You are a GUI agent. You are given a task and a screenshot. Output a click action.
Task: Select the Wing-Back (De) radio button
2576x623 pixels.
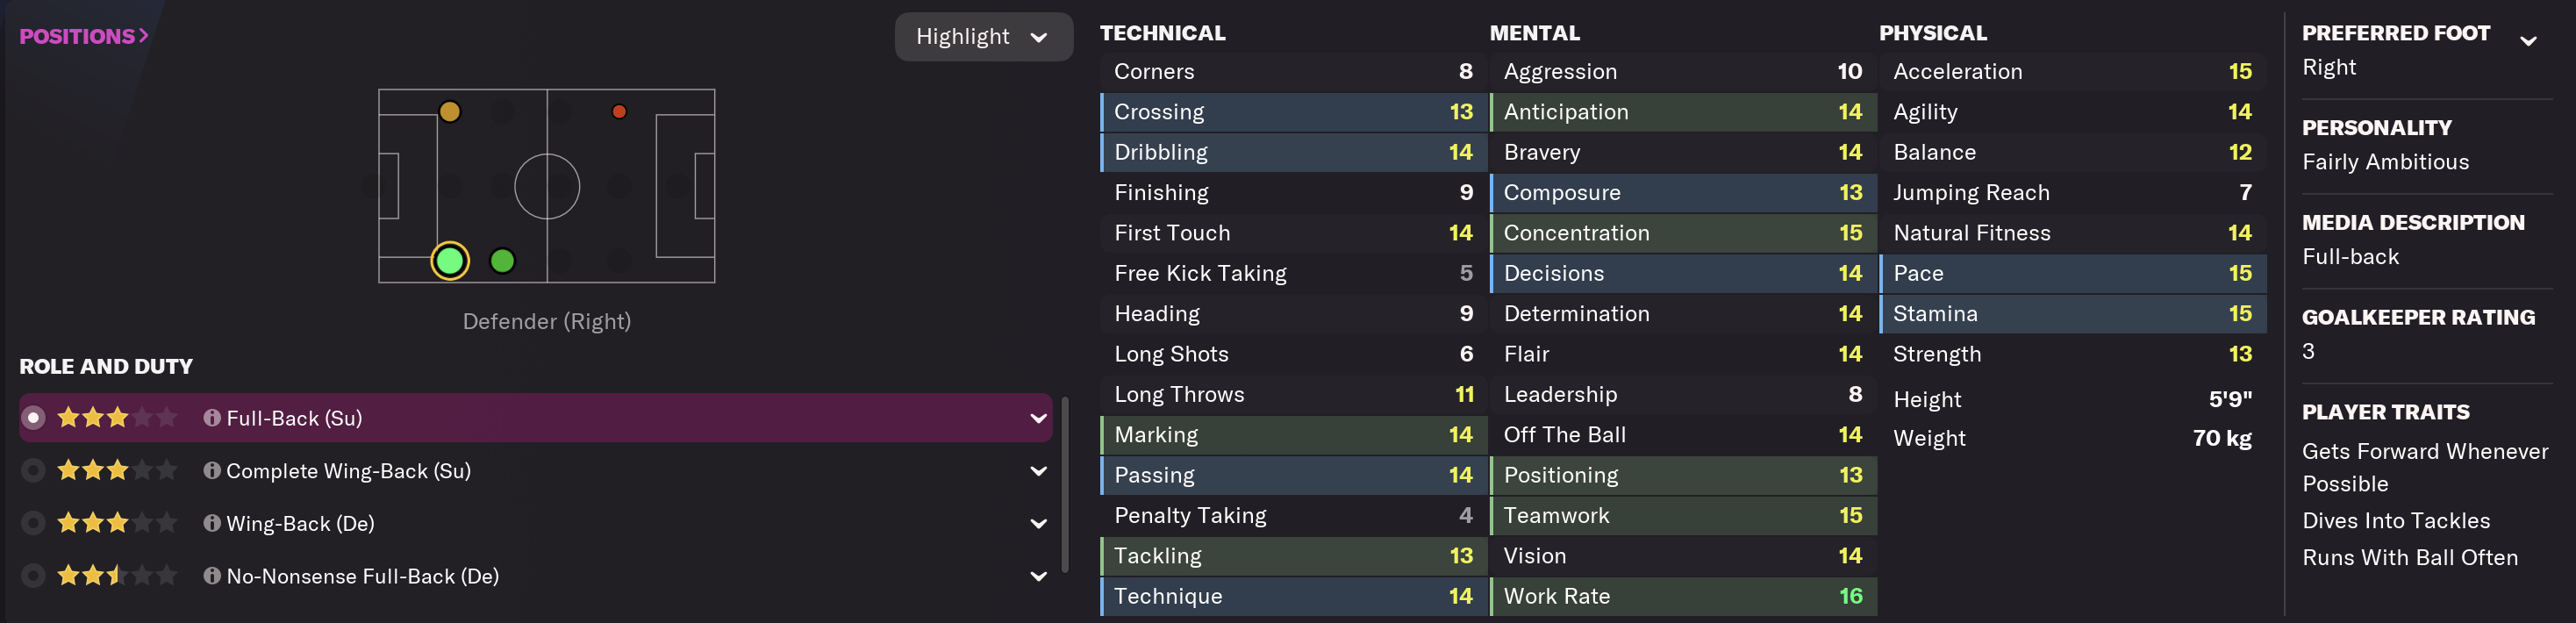pos(33,523)
